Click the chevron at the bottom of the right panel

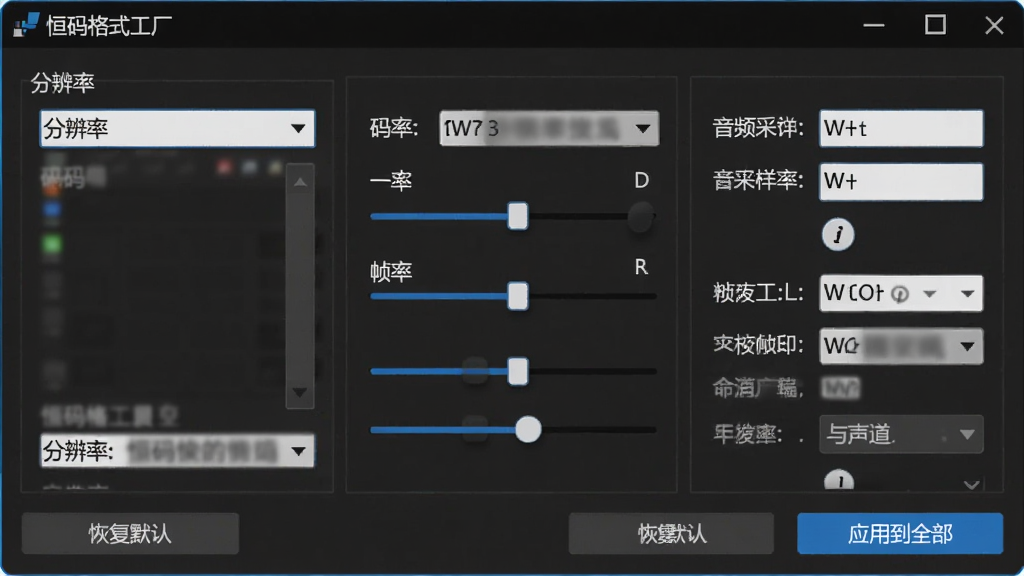click(x=972, y=485)
